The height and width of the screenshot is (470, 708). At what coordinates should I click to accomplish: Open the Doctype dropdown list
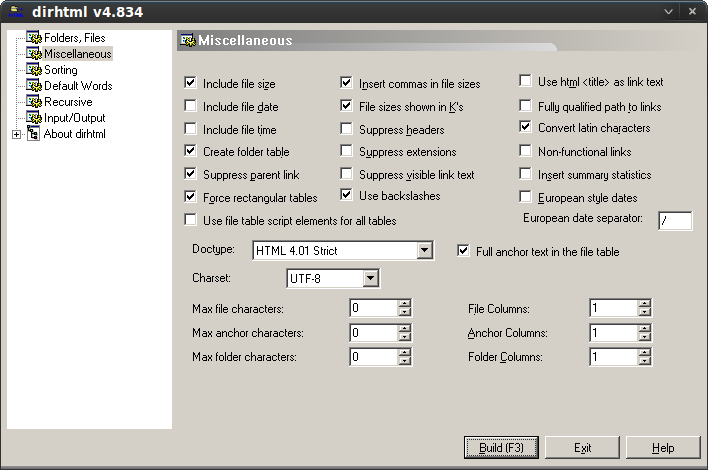tap(424, 250)
